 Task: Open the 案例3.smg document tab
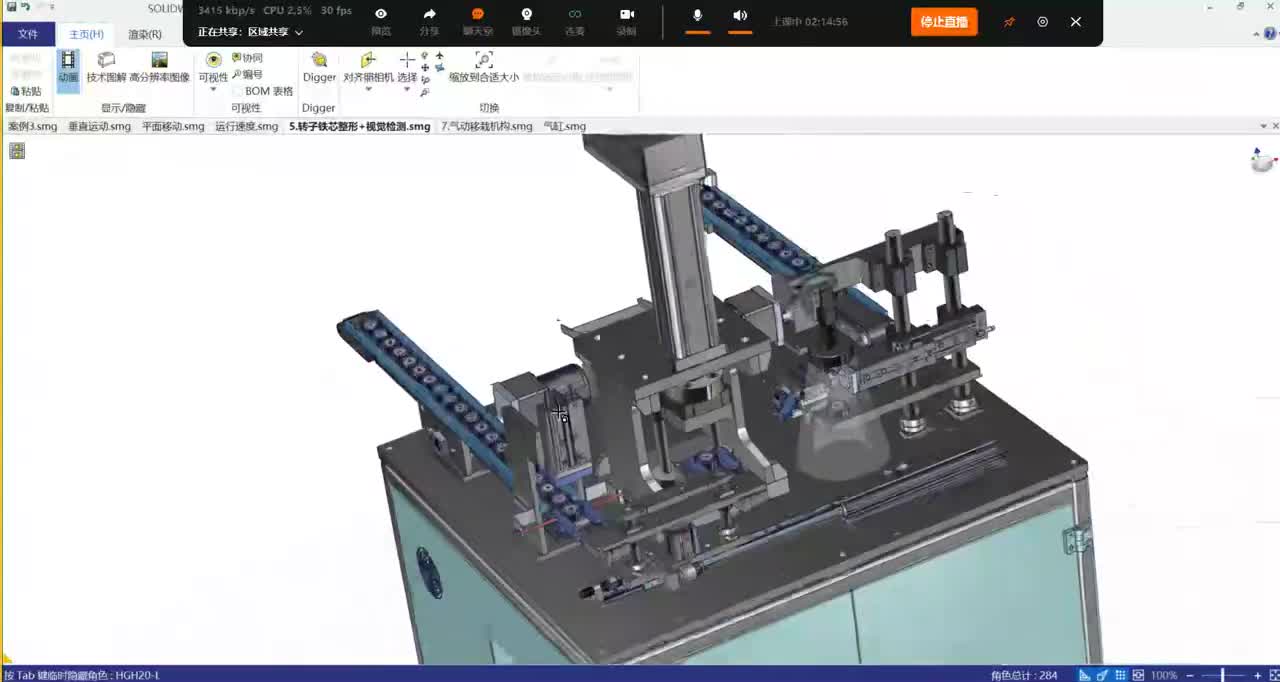(33, 126)
